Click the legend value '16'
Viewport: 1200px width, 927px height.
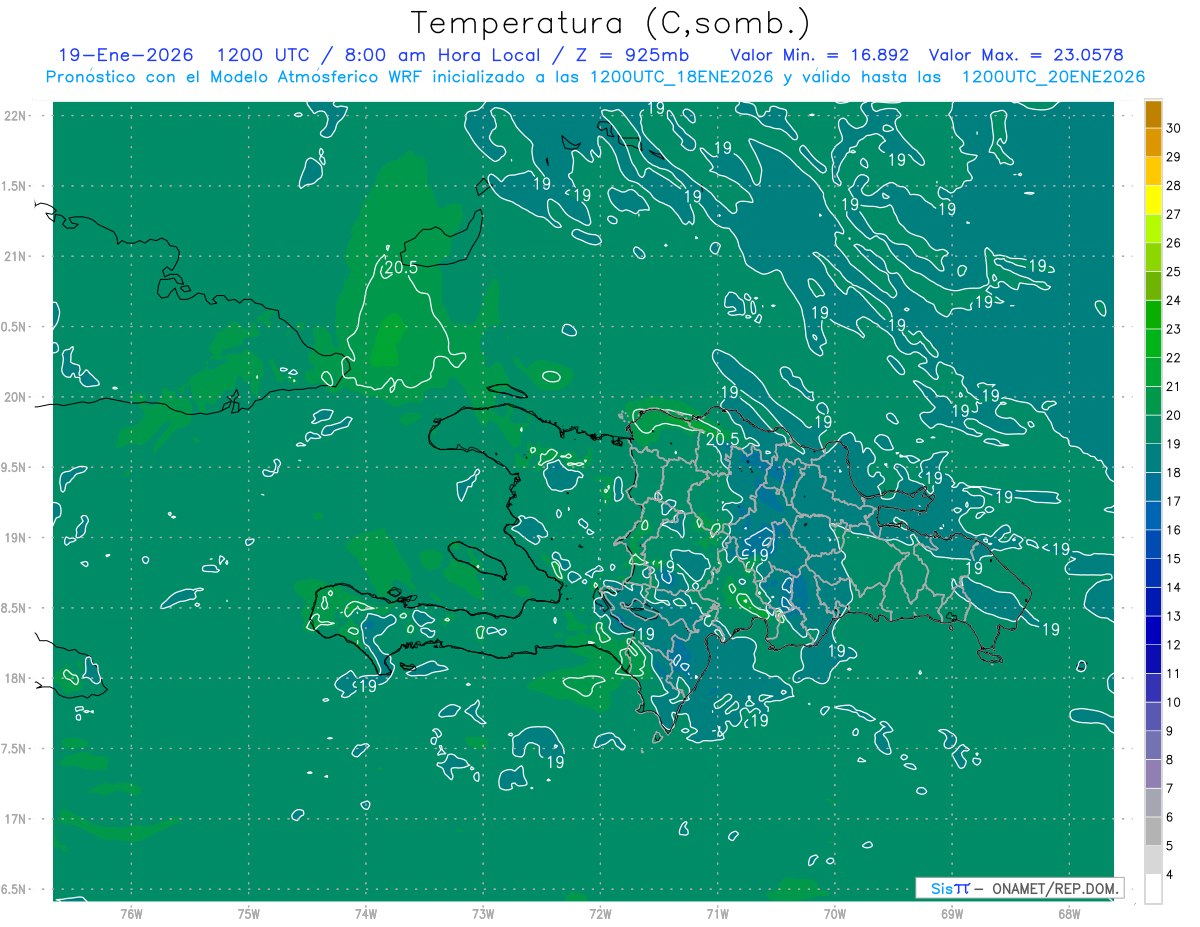(1174, 530)
